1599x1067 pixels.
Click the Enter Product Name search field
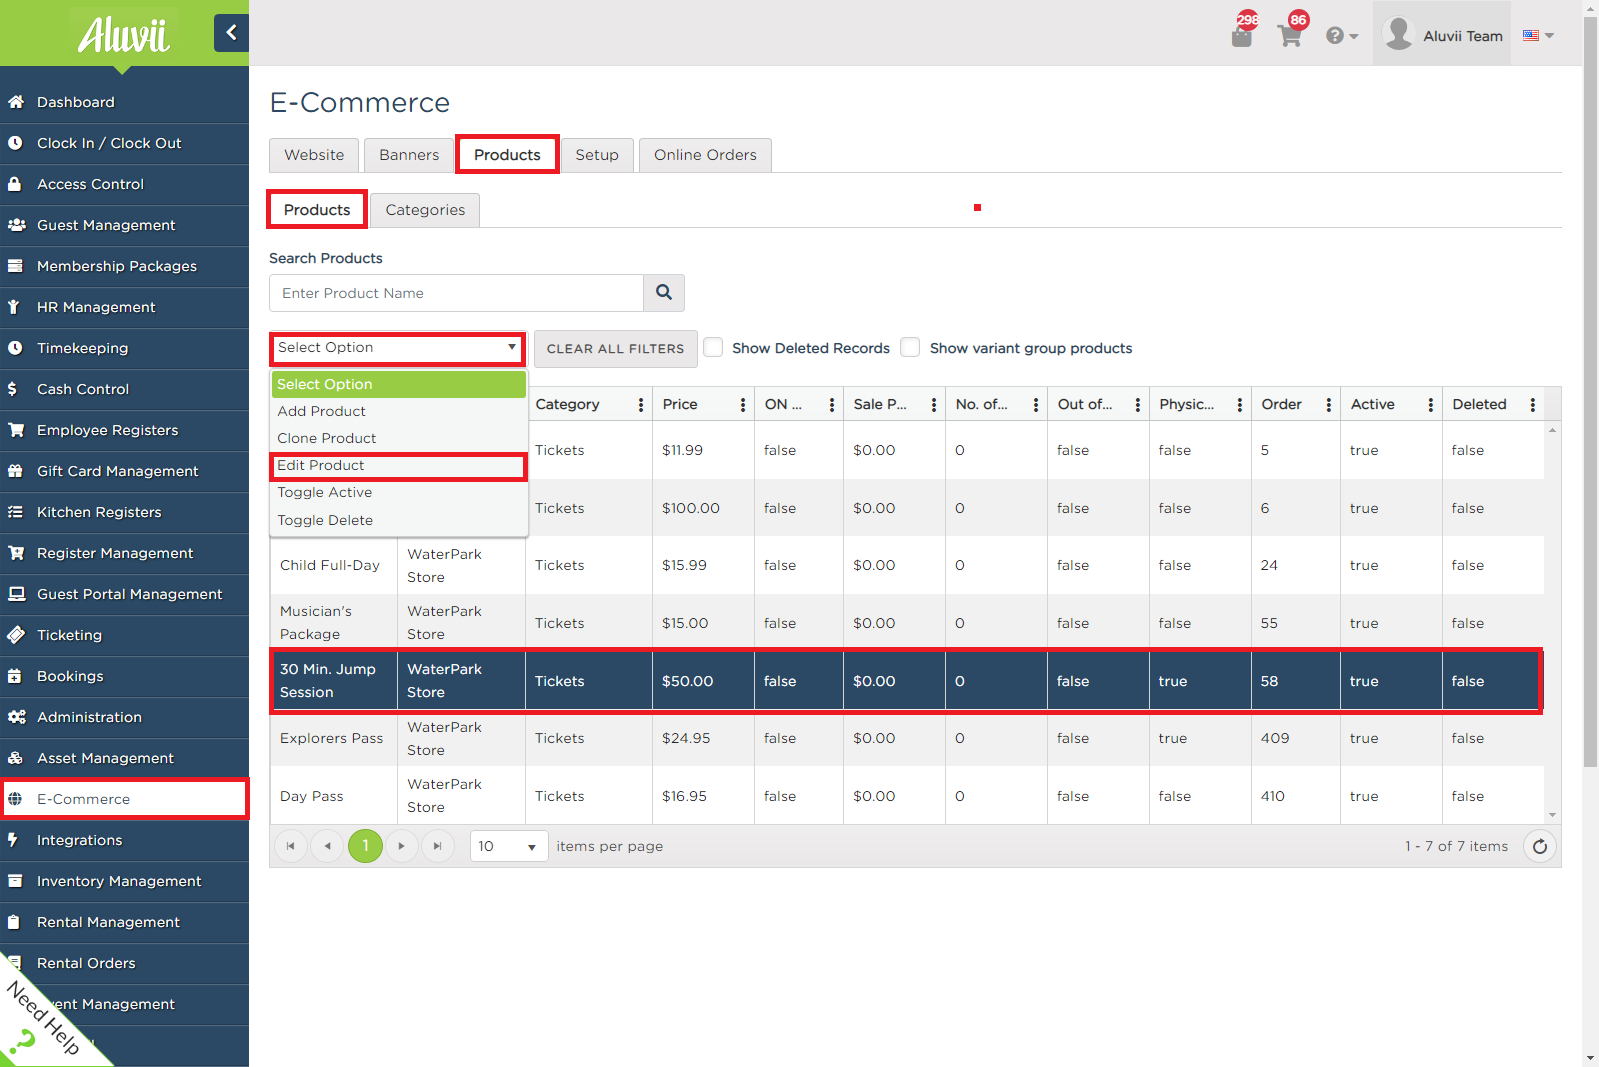[456, 293]
